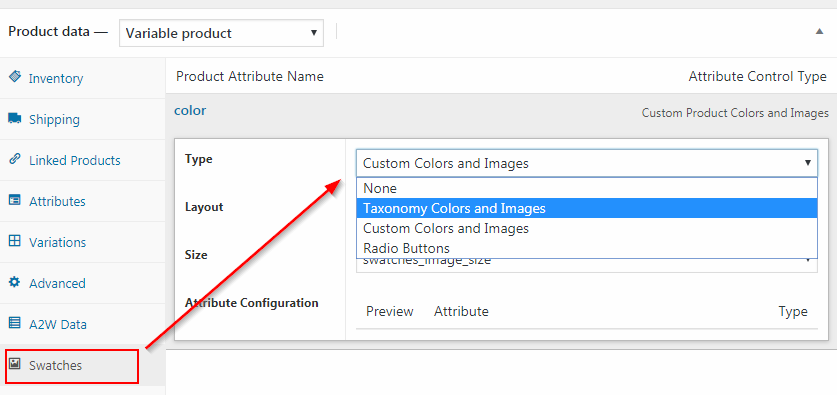Click the Attribute Configuration label
The width and height of the screenshot is (837, 395).
(x=251, y=303)
